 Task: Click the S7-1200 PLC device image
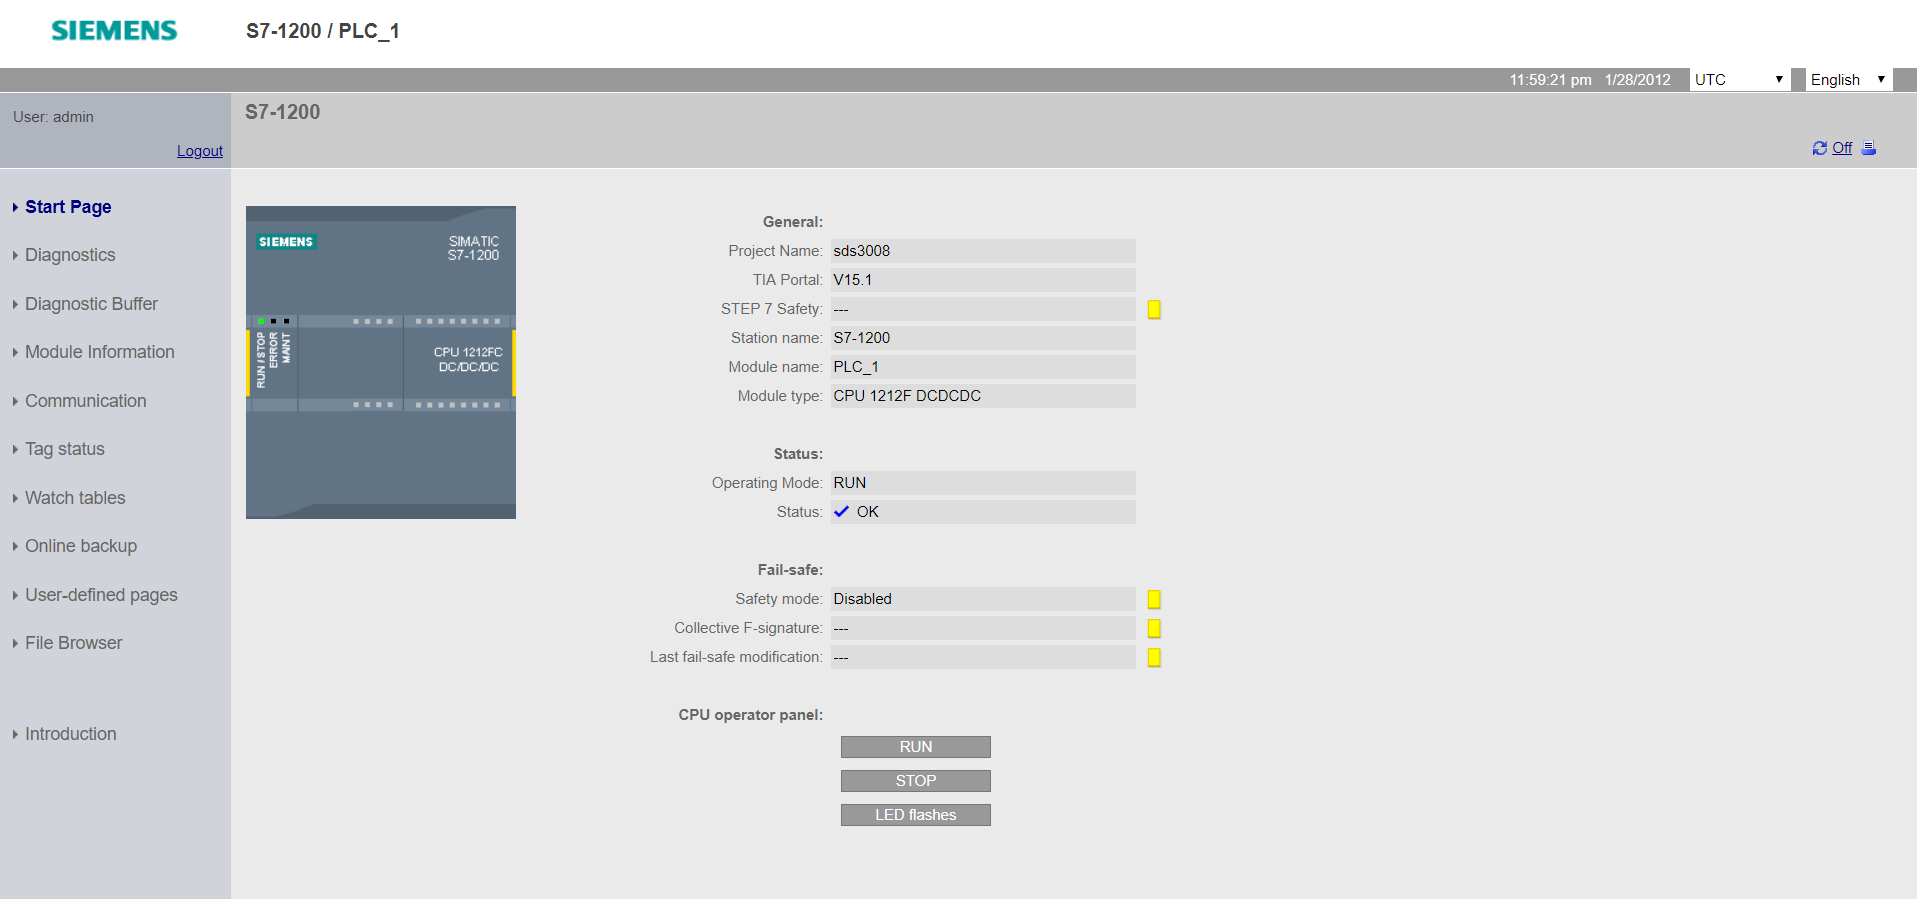(381, 362)
